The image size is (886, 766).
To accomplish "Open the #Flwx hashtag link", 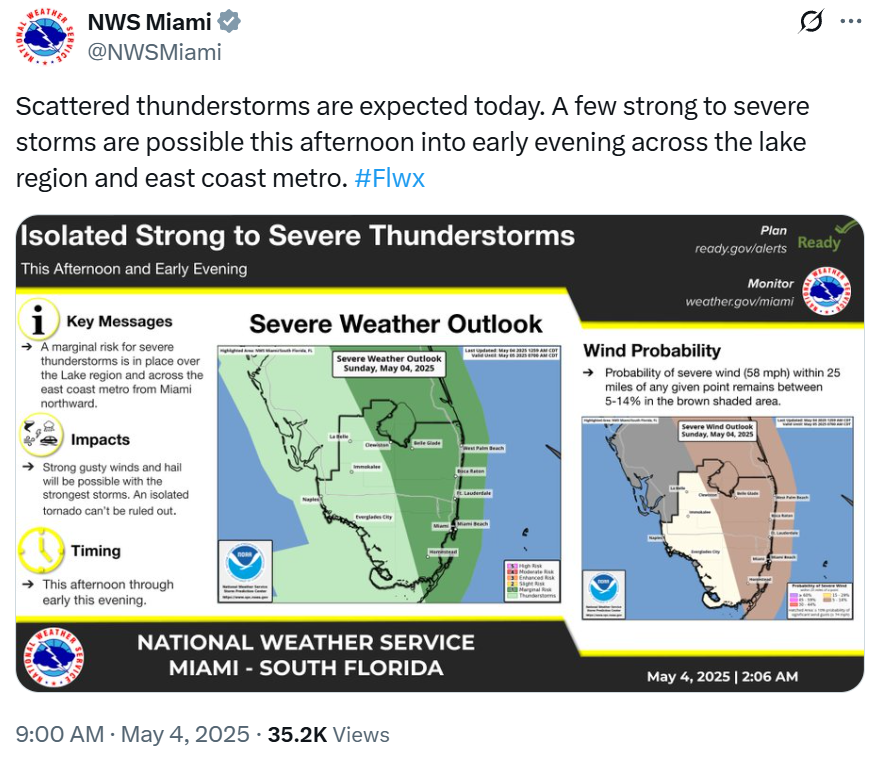I will 392,176.
